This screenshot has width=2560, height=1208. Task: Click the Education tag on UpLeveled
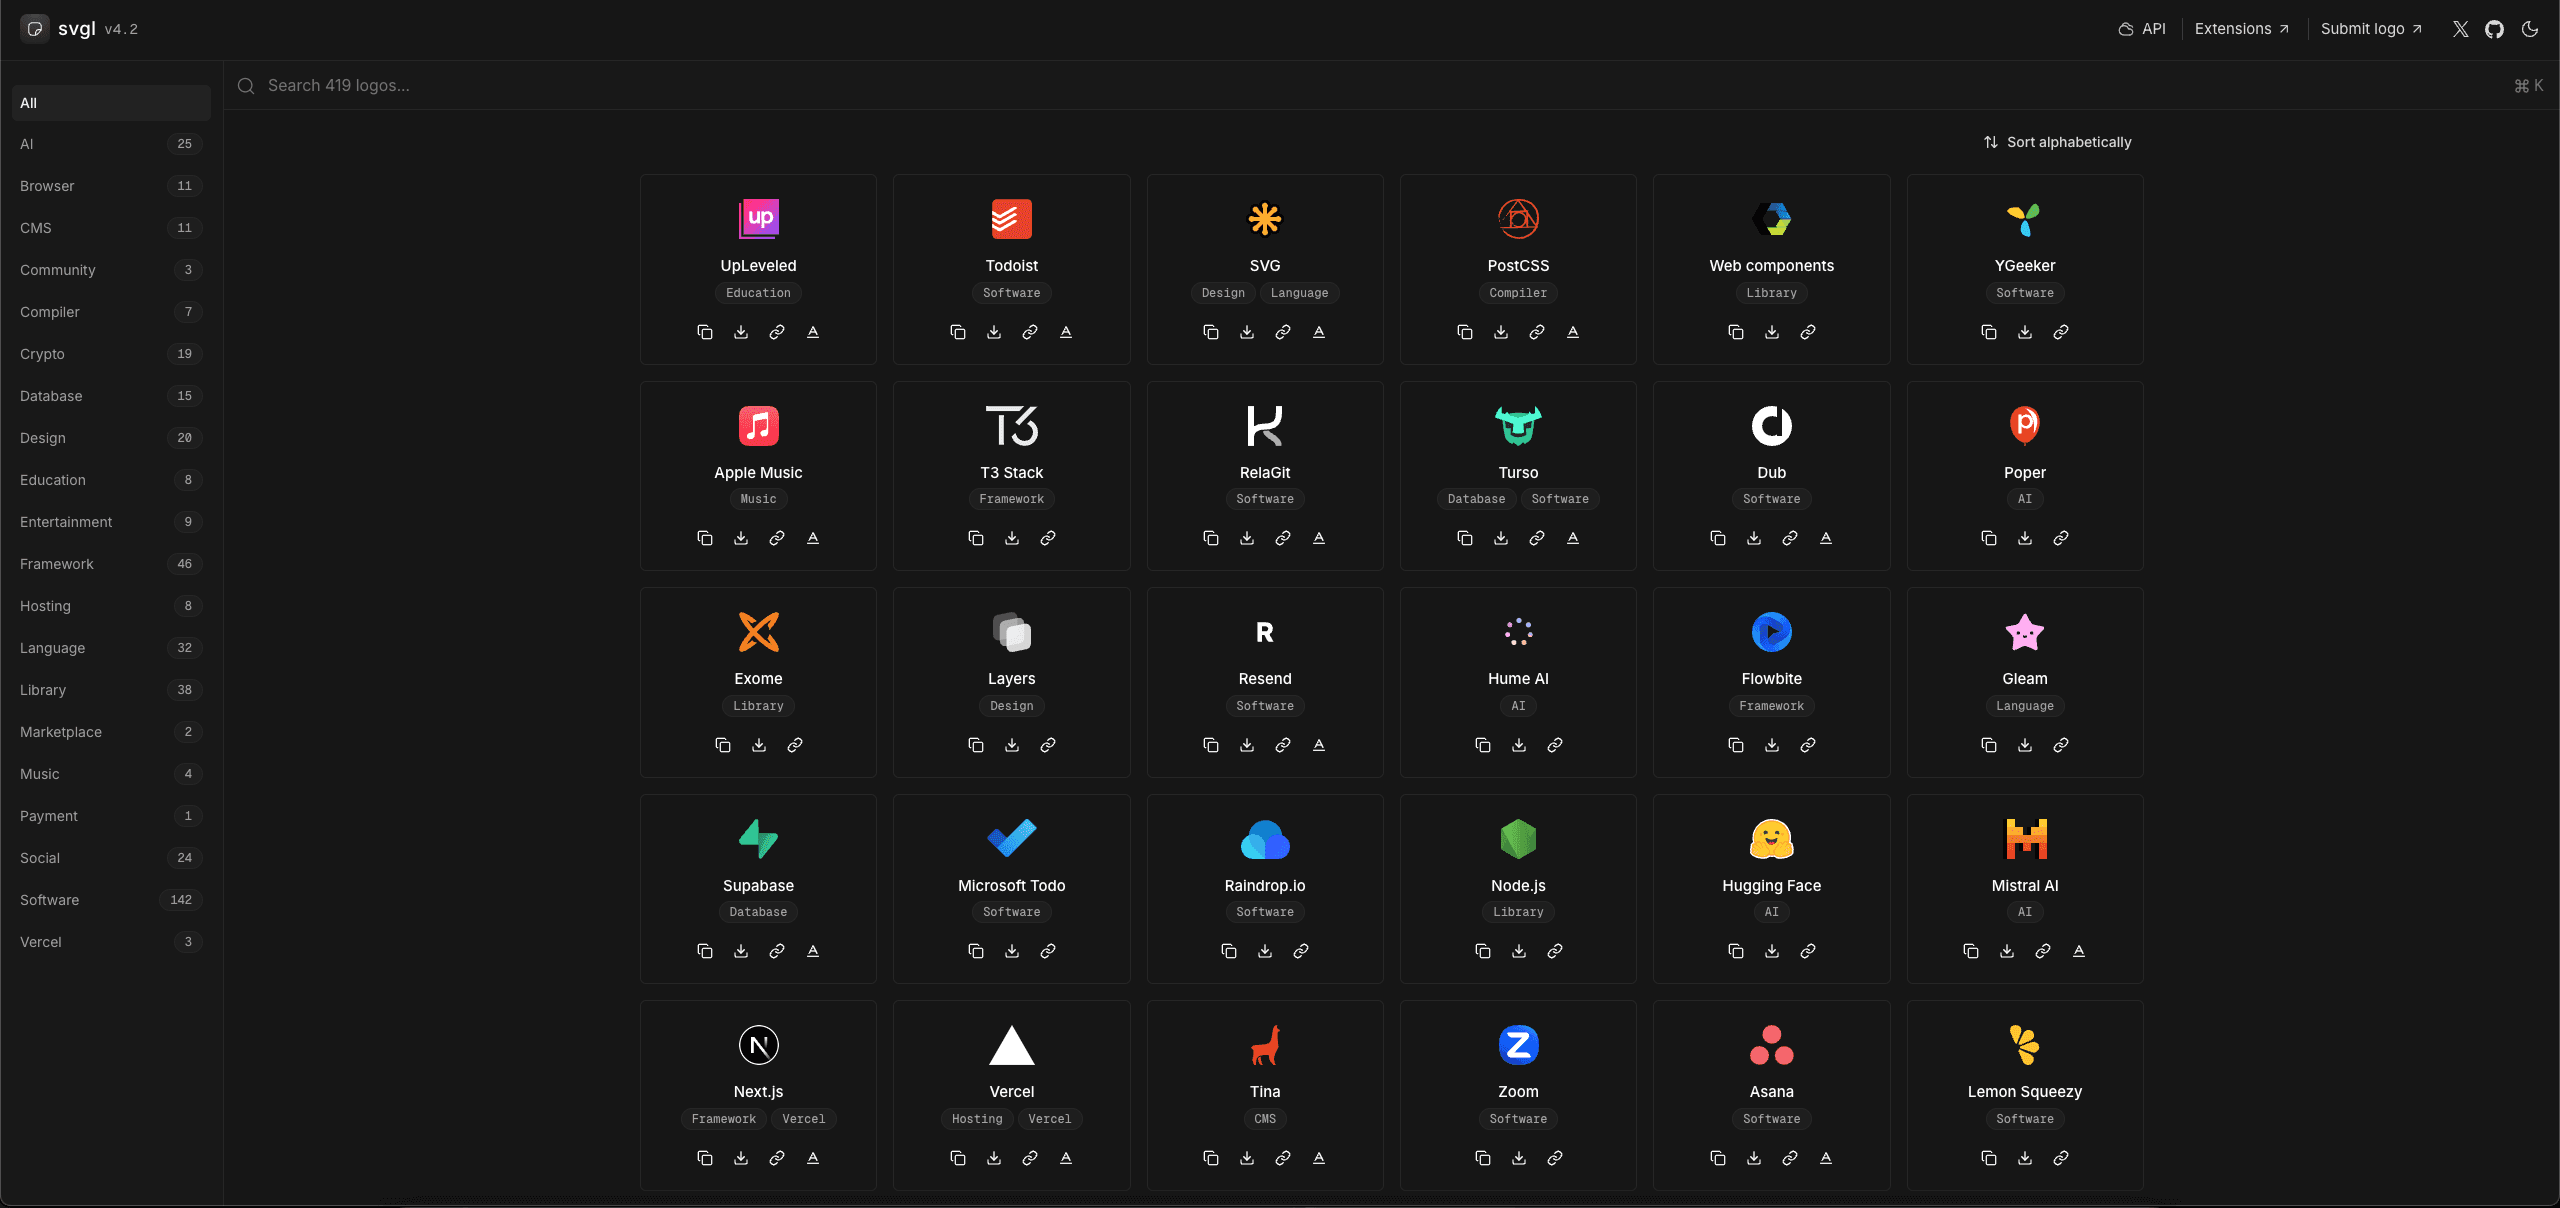pos(758,293)
